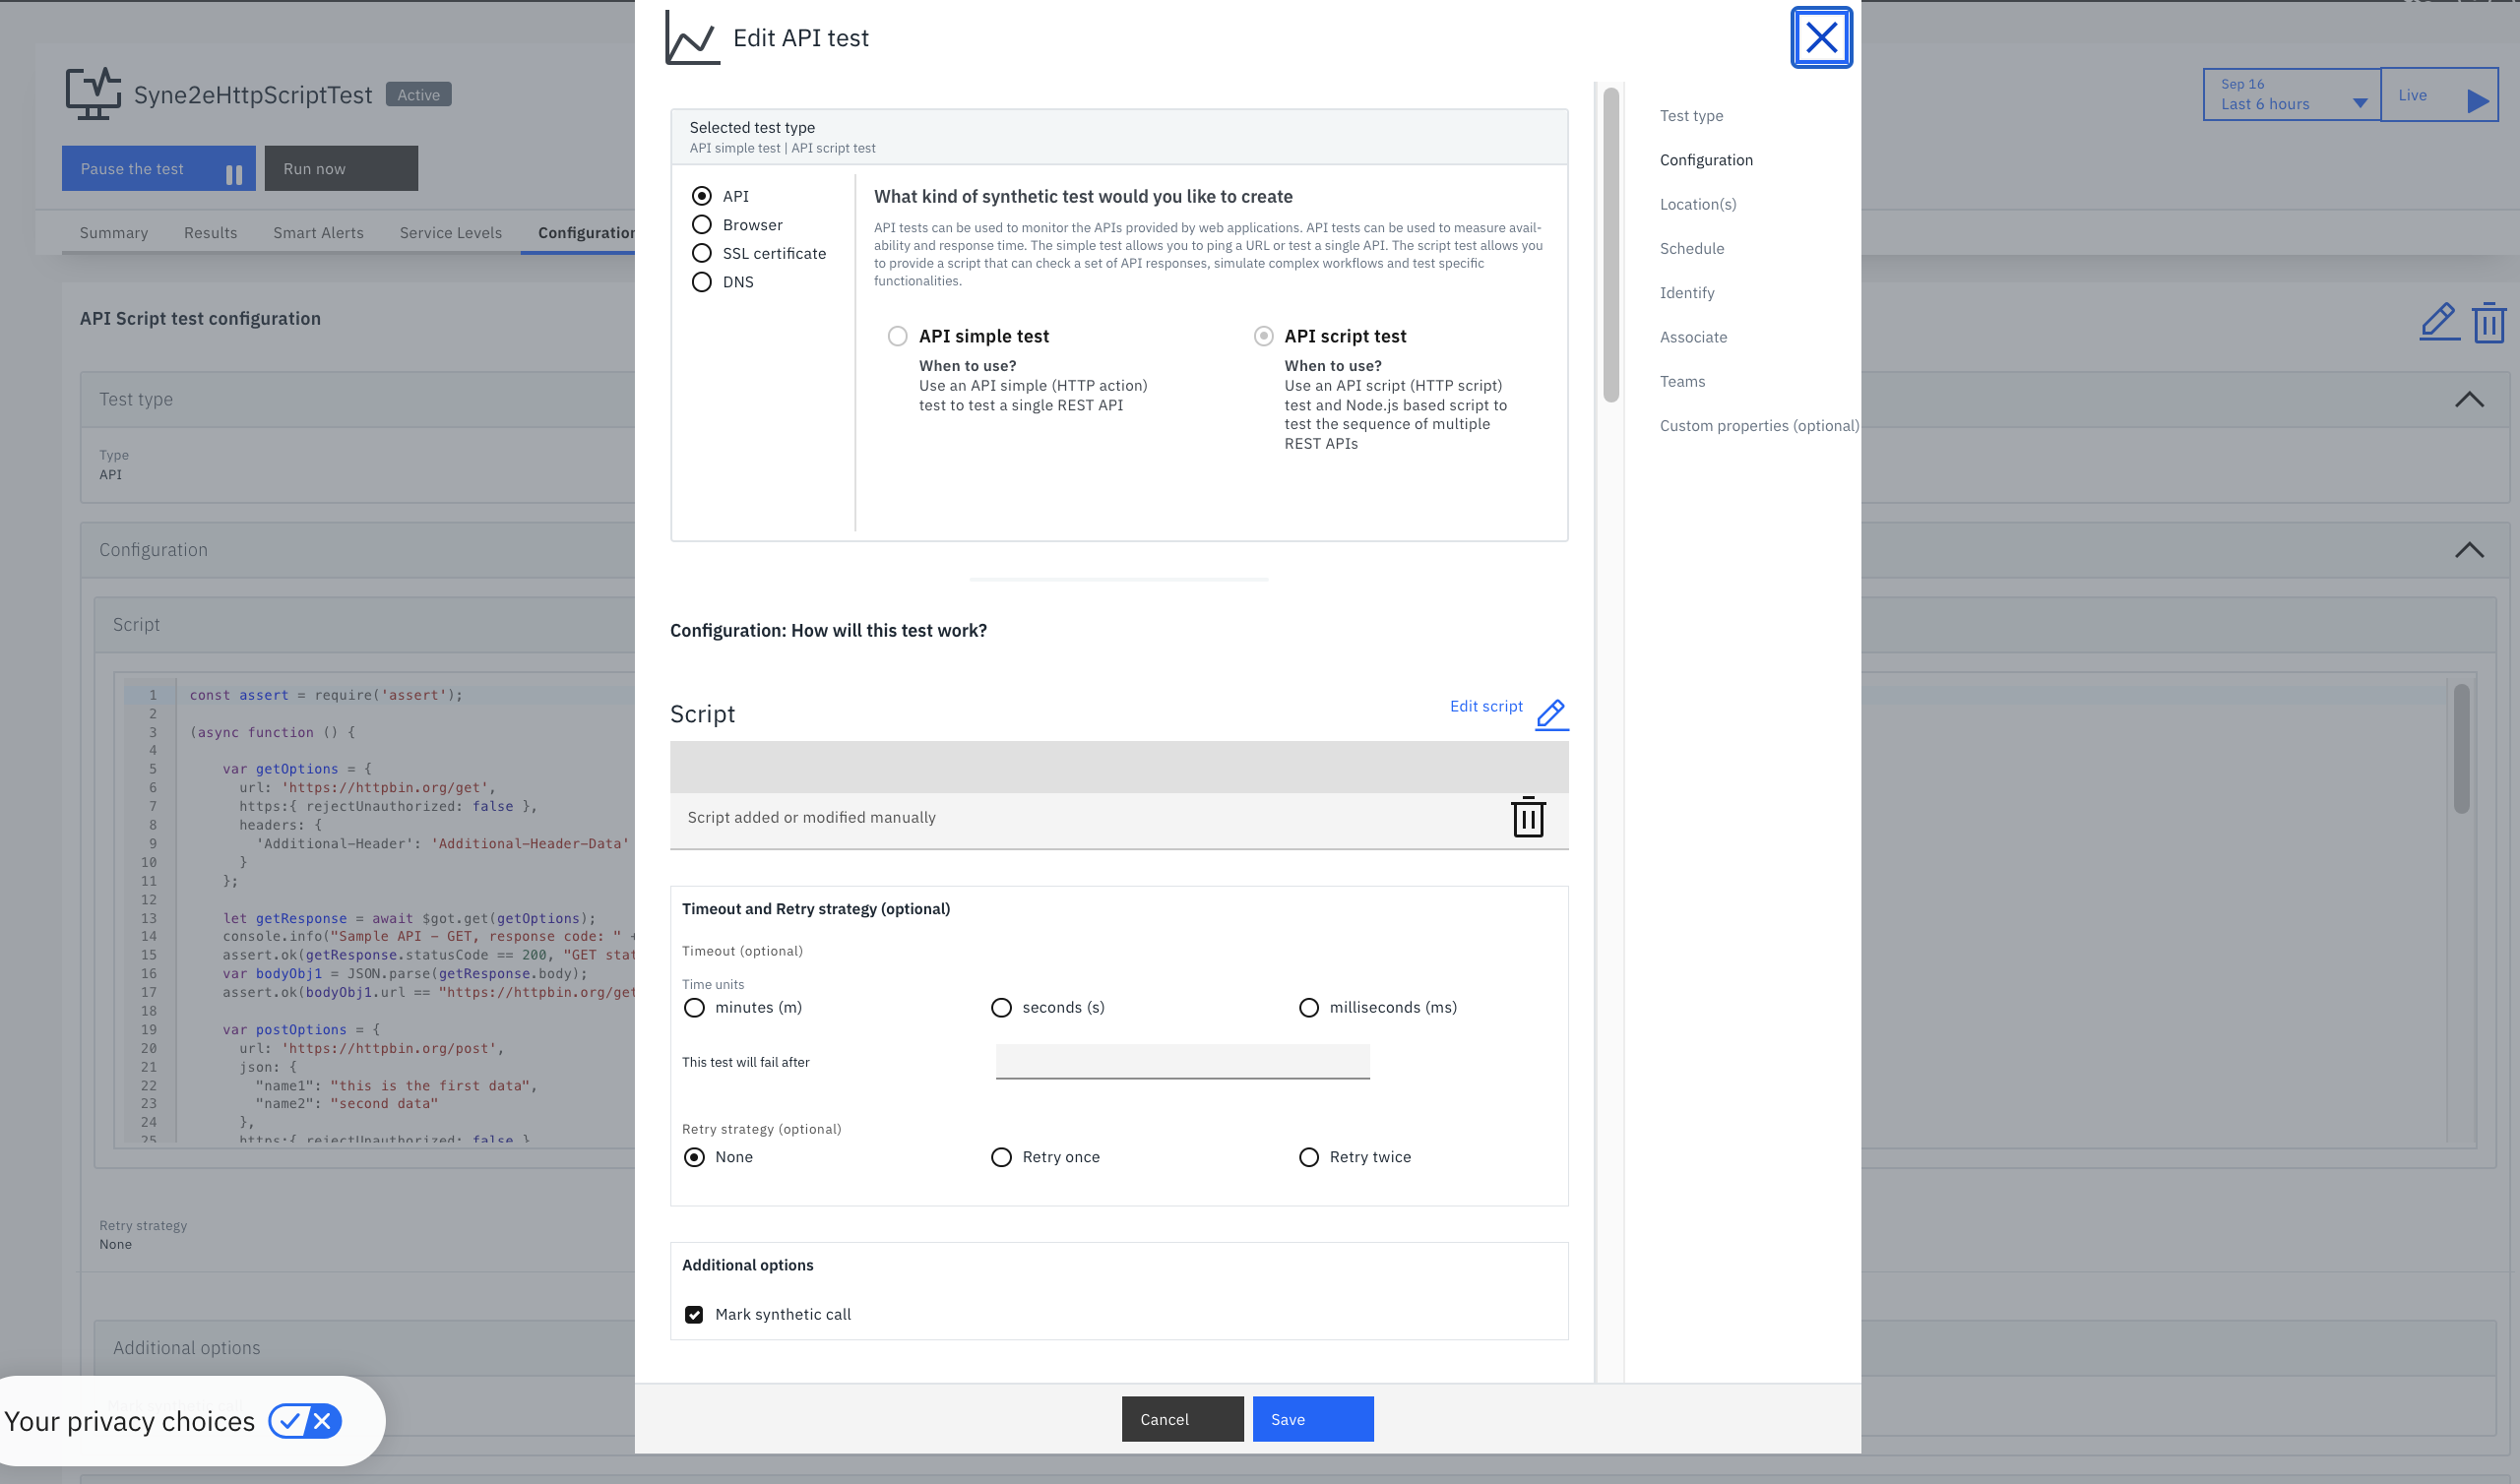This screenshot has height=1484, width=2520.
Task: Toggle Your privacy choices switch
Action: point(305,1421)
